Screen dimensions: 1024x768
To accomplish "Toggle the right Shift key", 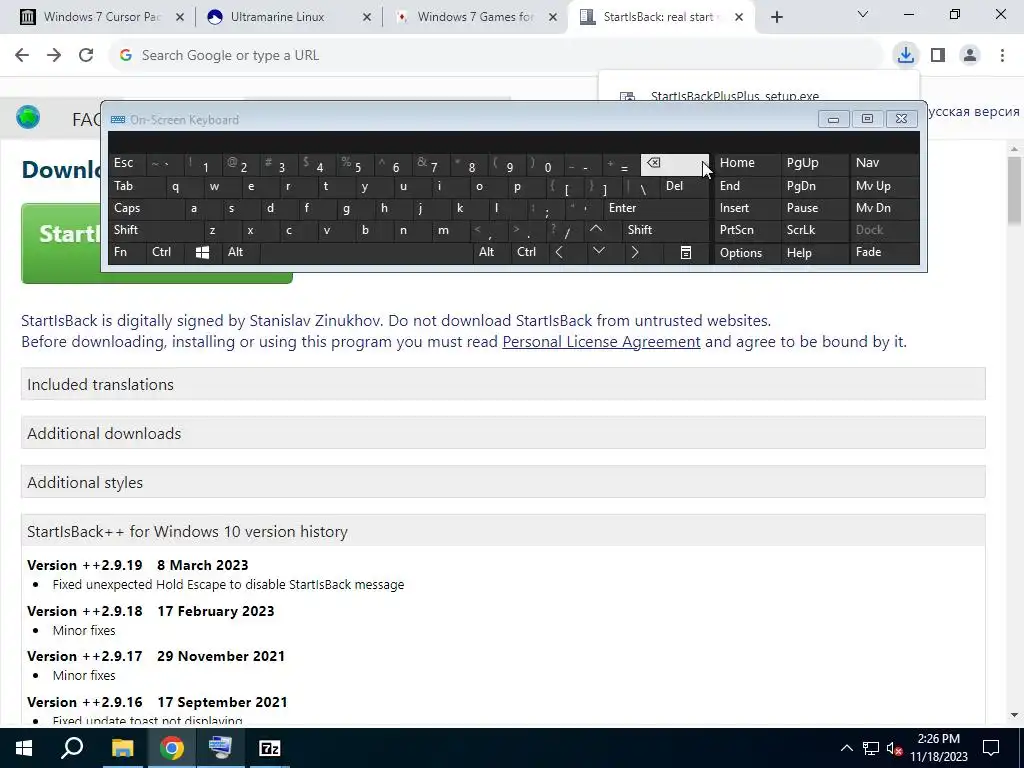I will click(666, 230).
